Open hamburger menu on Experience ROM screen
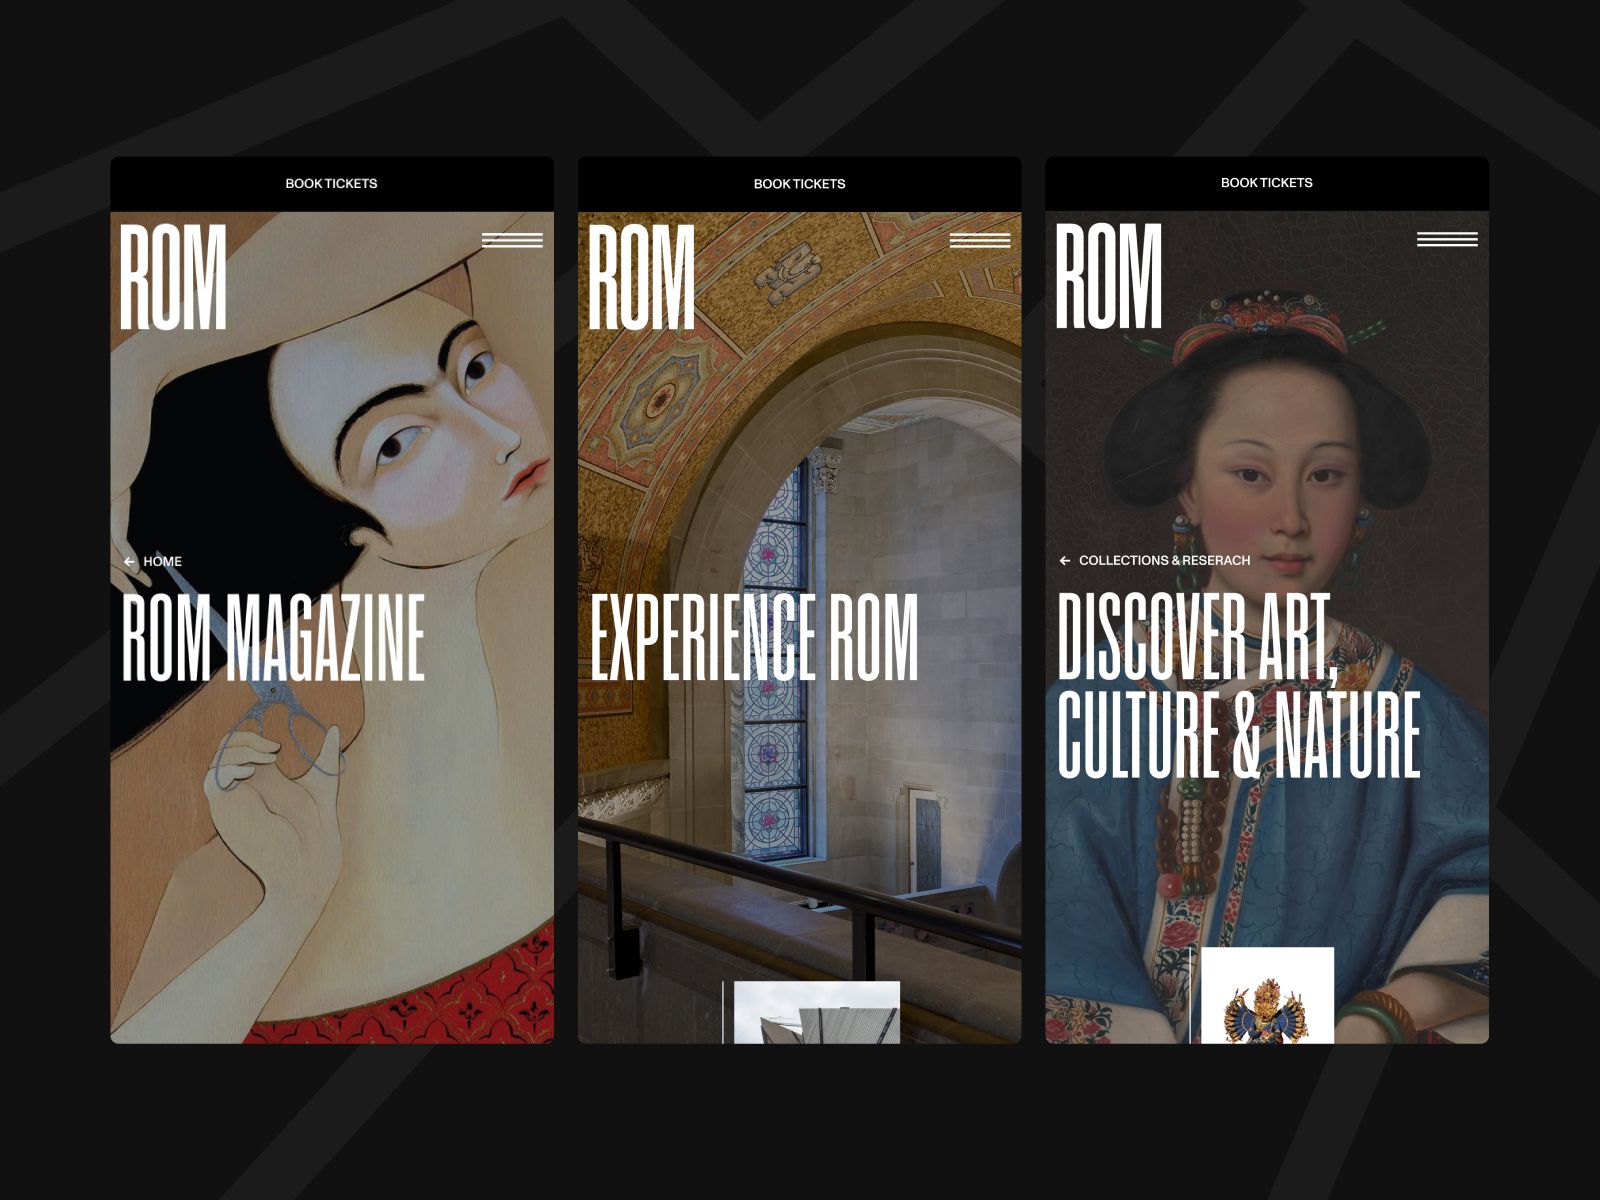 tap(980, 240)
